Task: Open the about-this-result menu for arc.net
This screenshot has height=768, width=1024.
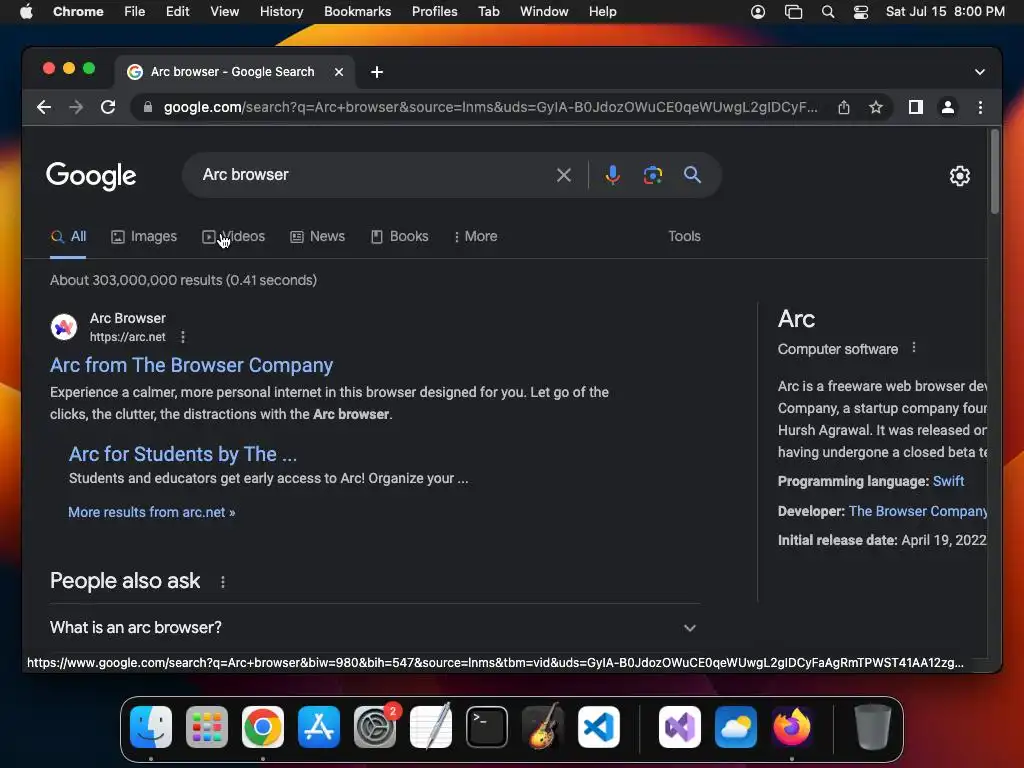Action: tap(183, 337)
